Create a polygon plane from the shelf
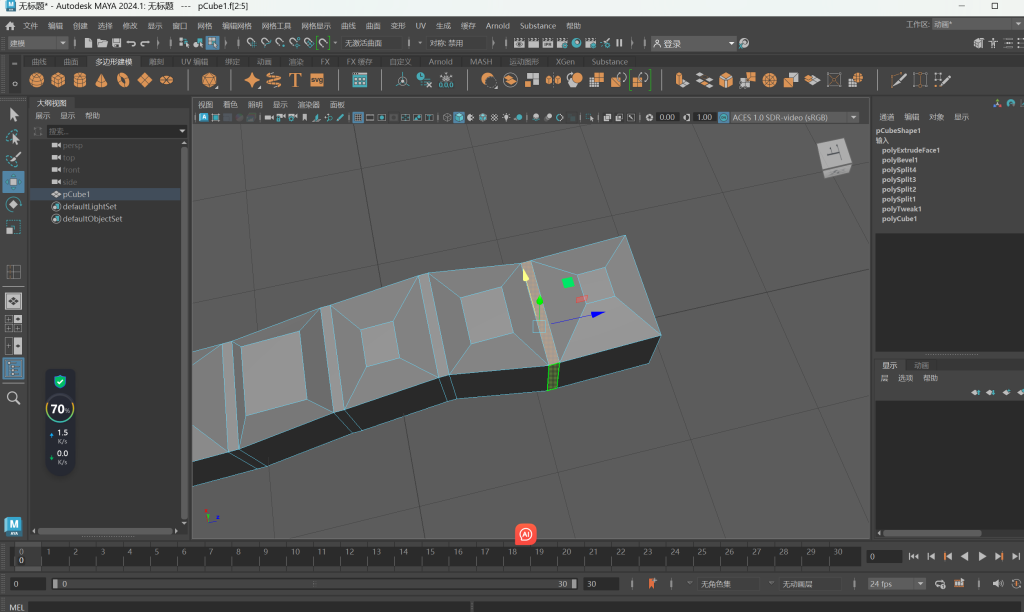 144,80
